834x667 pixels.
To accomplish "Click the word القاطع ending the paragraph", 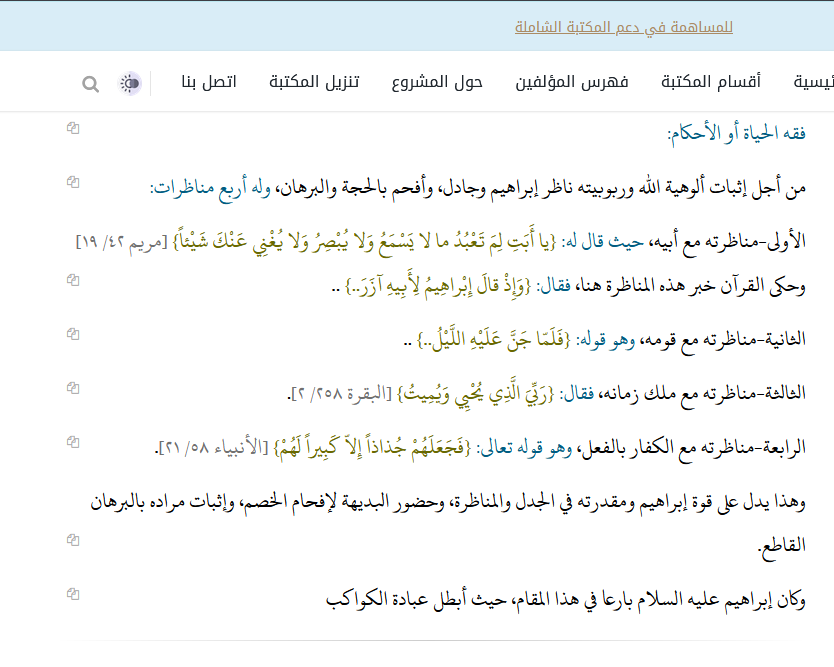I will pyautogui.click(x=782, y=546).
